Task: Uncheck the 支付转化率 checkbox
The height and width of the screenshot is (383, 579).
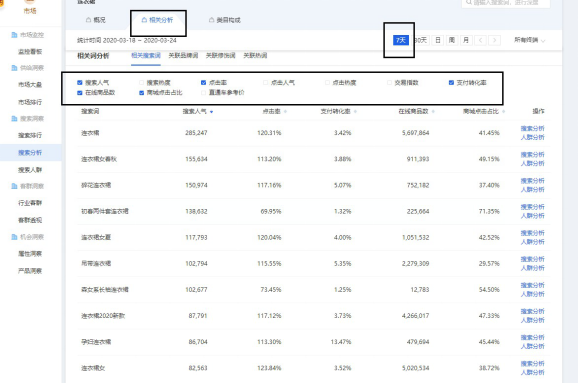Action: pos(451,83)
